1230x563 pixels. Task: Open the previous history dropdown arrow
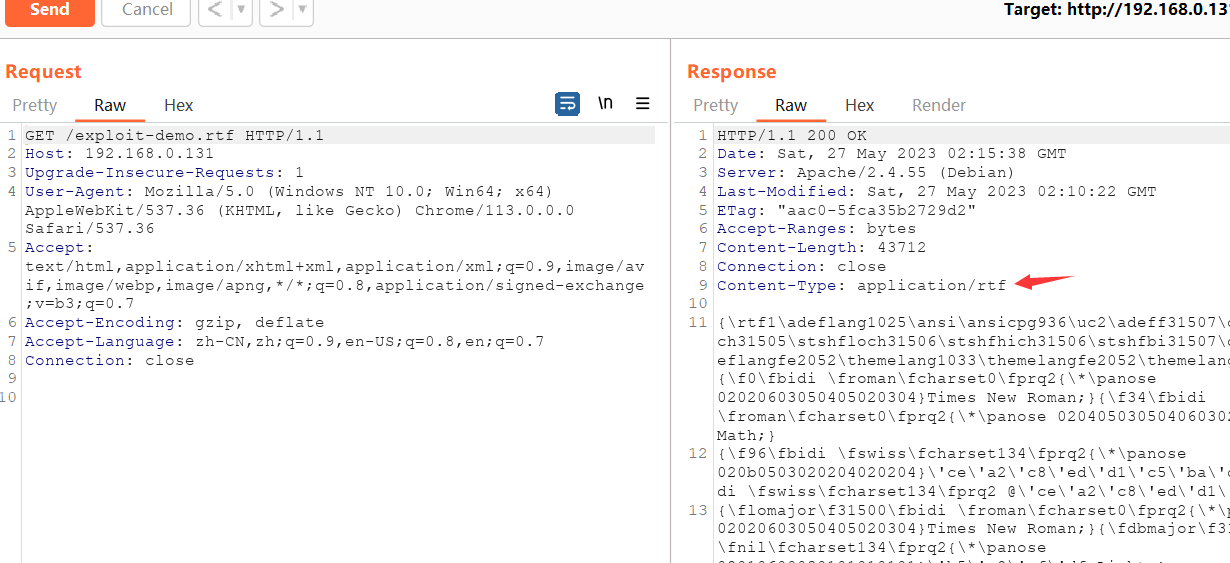coord(242,10)
